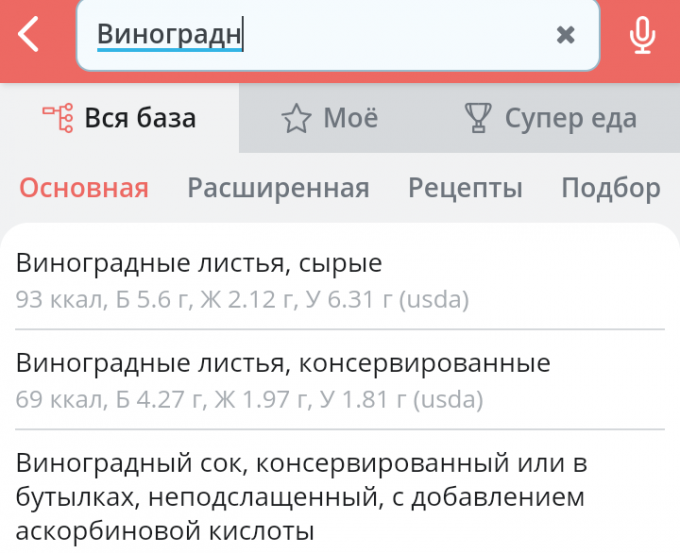Click the 93 ккал nutrition details line
This screenshot has width=680, height=553.
[242, 299]
